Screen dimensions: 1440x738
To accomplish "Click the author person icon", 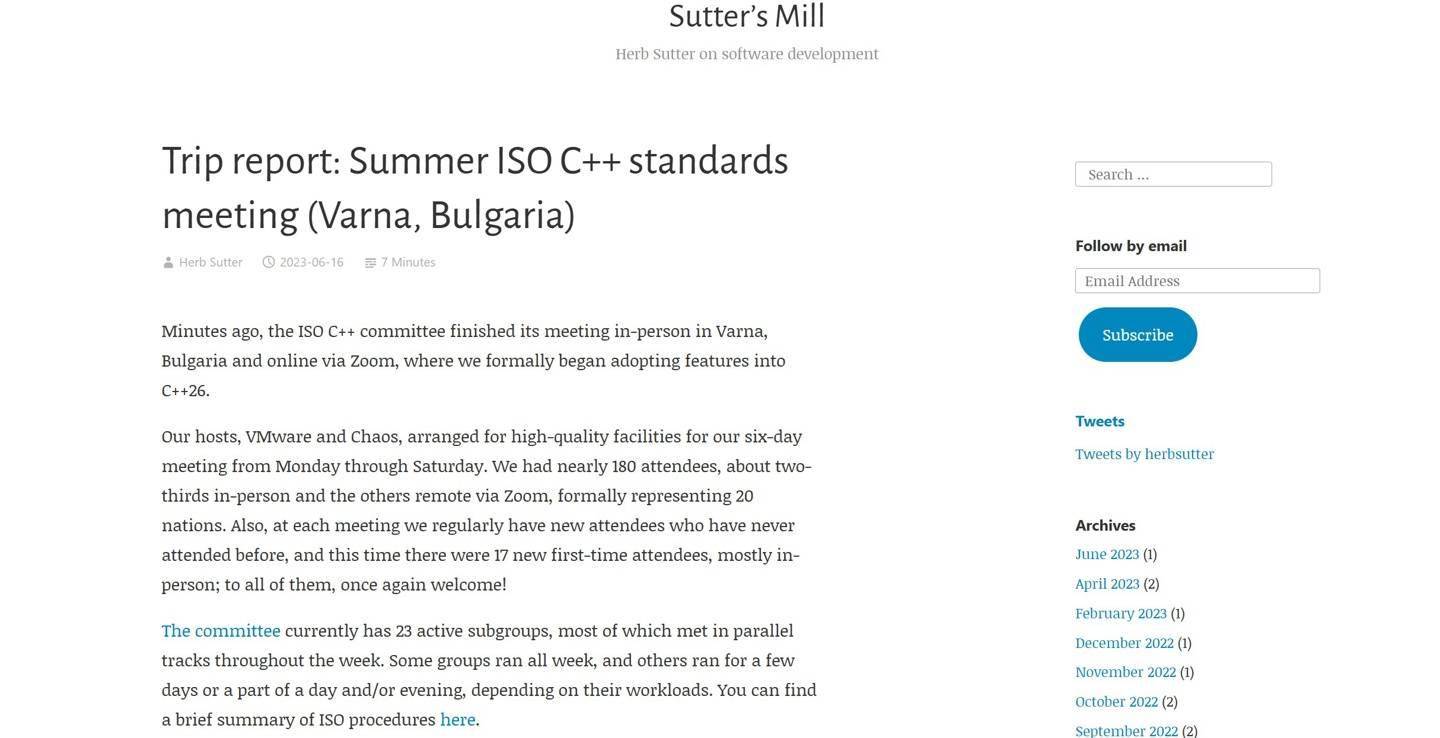I will coord(168,263).
